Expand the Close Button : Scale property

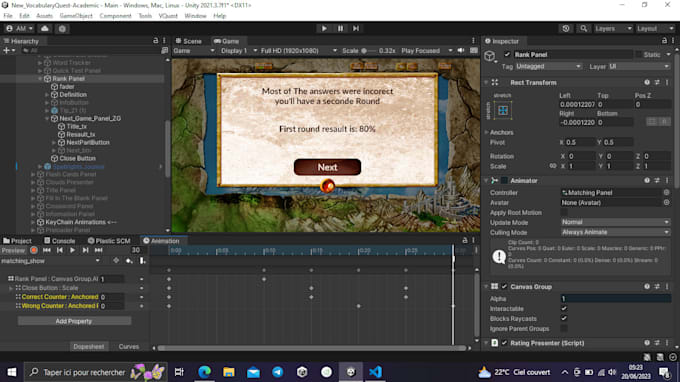point(10,288)
